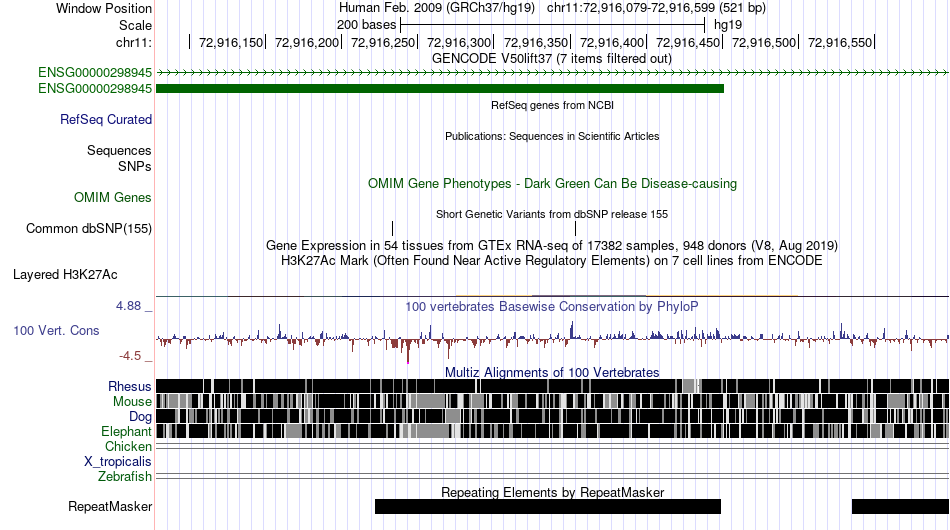
Task: Click the GTEx Gene Expression title
Action: click(x=552, y=245)
